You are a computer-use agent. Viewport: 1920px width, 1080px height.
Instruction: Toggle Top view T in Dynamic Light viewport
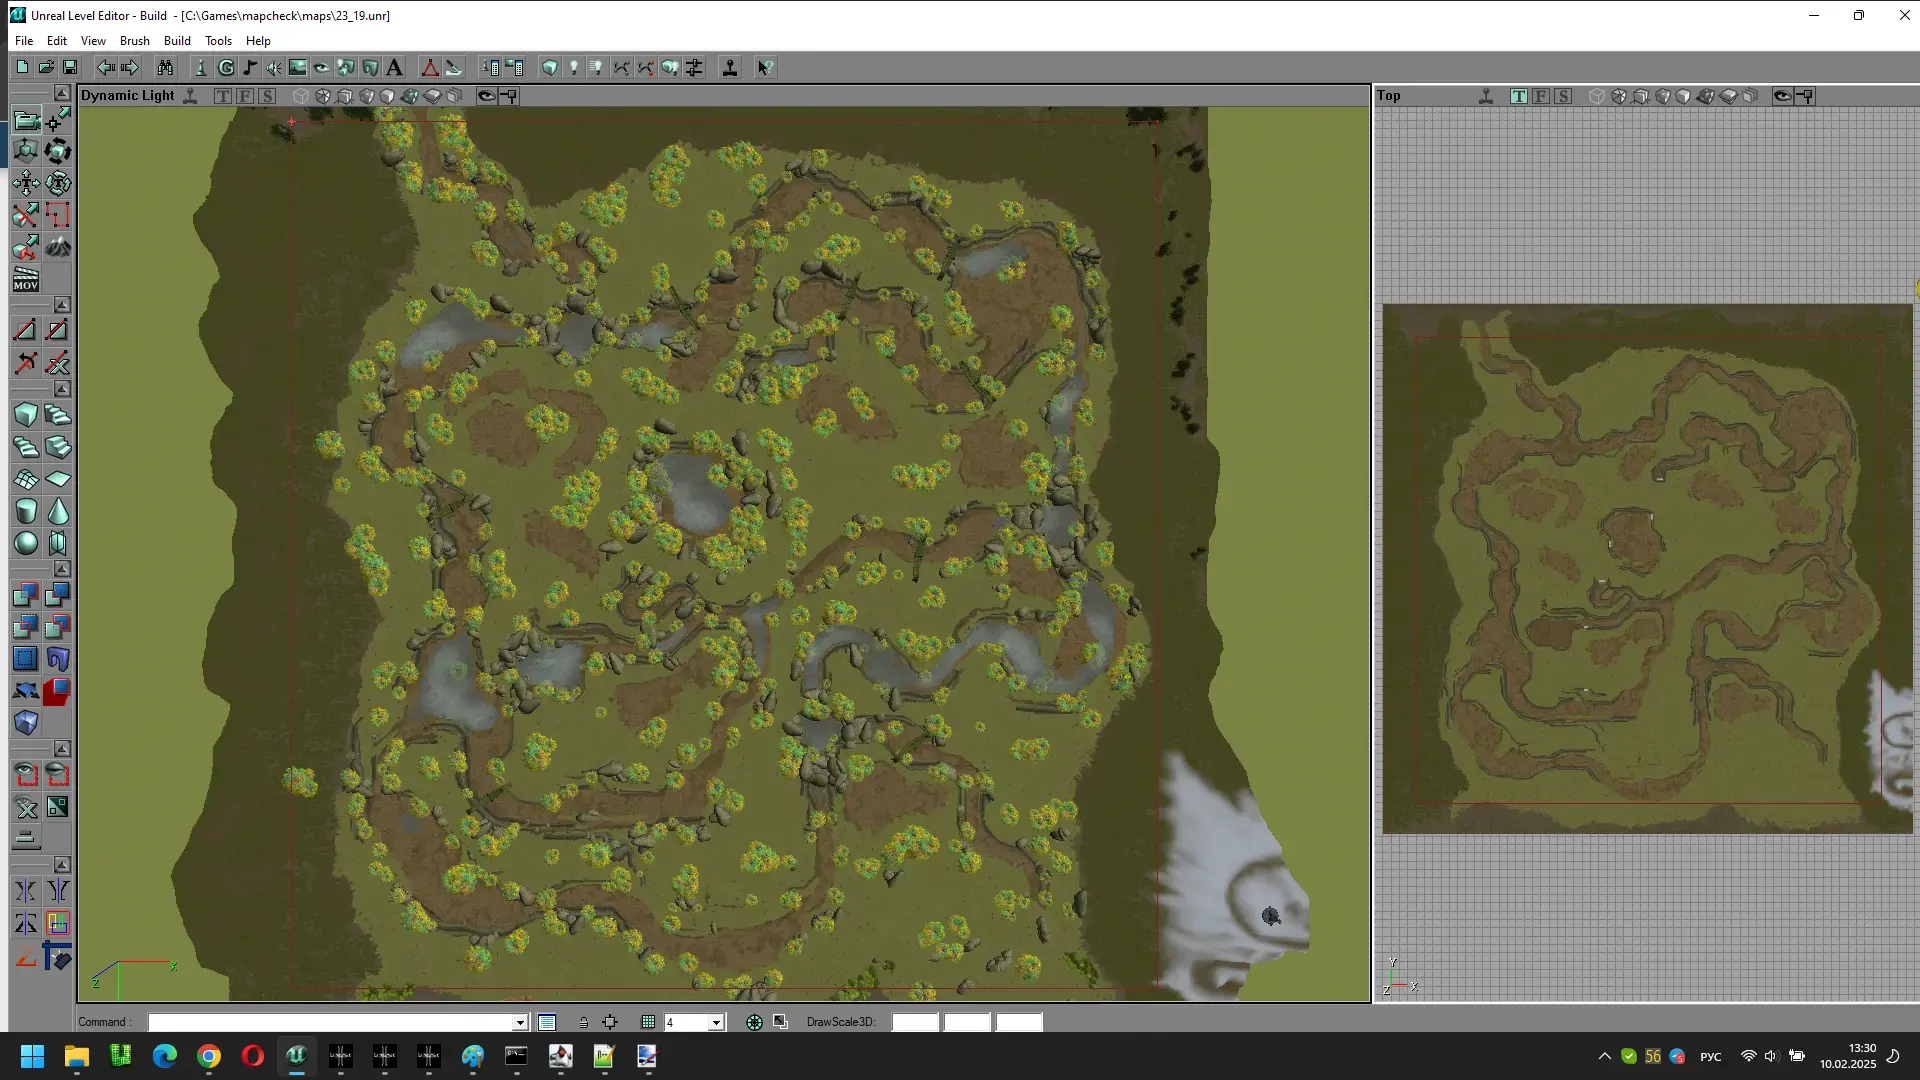click(x=223, y=96)
